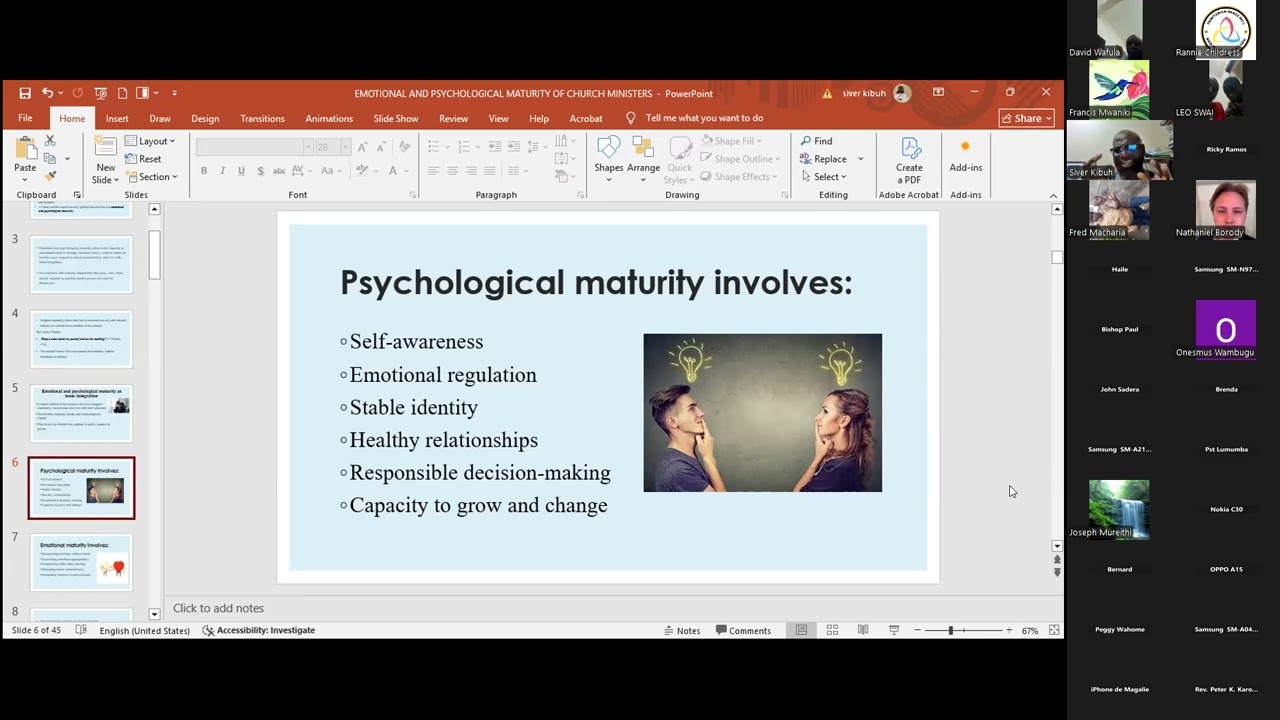Toggle the Notes pane

click(x=681, y=630)
